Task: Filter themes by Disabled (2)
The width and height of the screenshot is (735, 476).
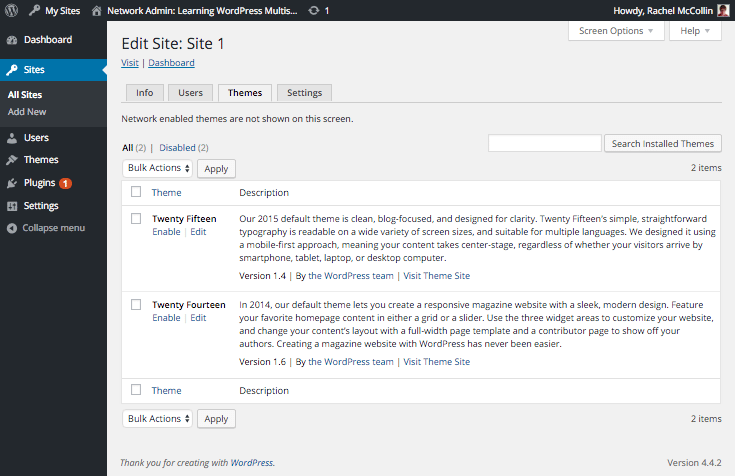Action: 184,148
